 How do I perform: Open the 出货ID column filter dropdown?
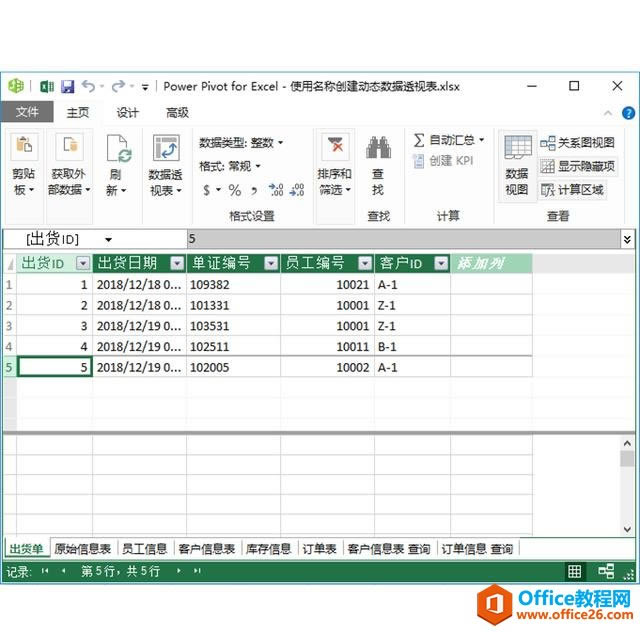(x=83, y=263)
